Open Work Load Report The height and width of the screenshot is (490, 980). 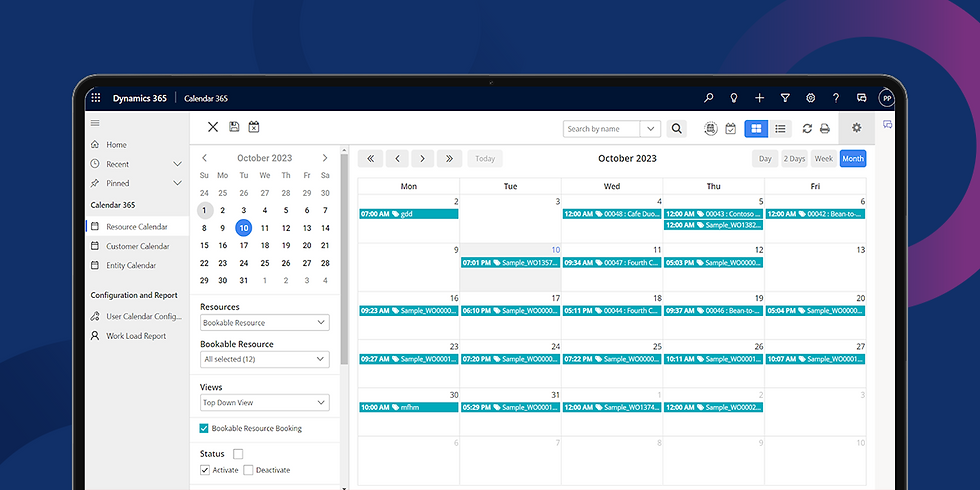[137, 336]
